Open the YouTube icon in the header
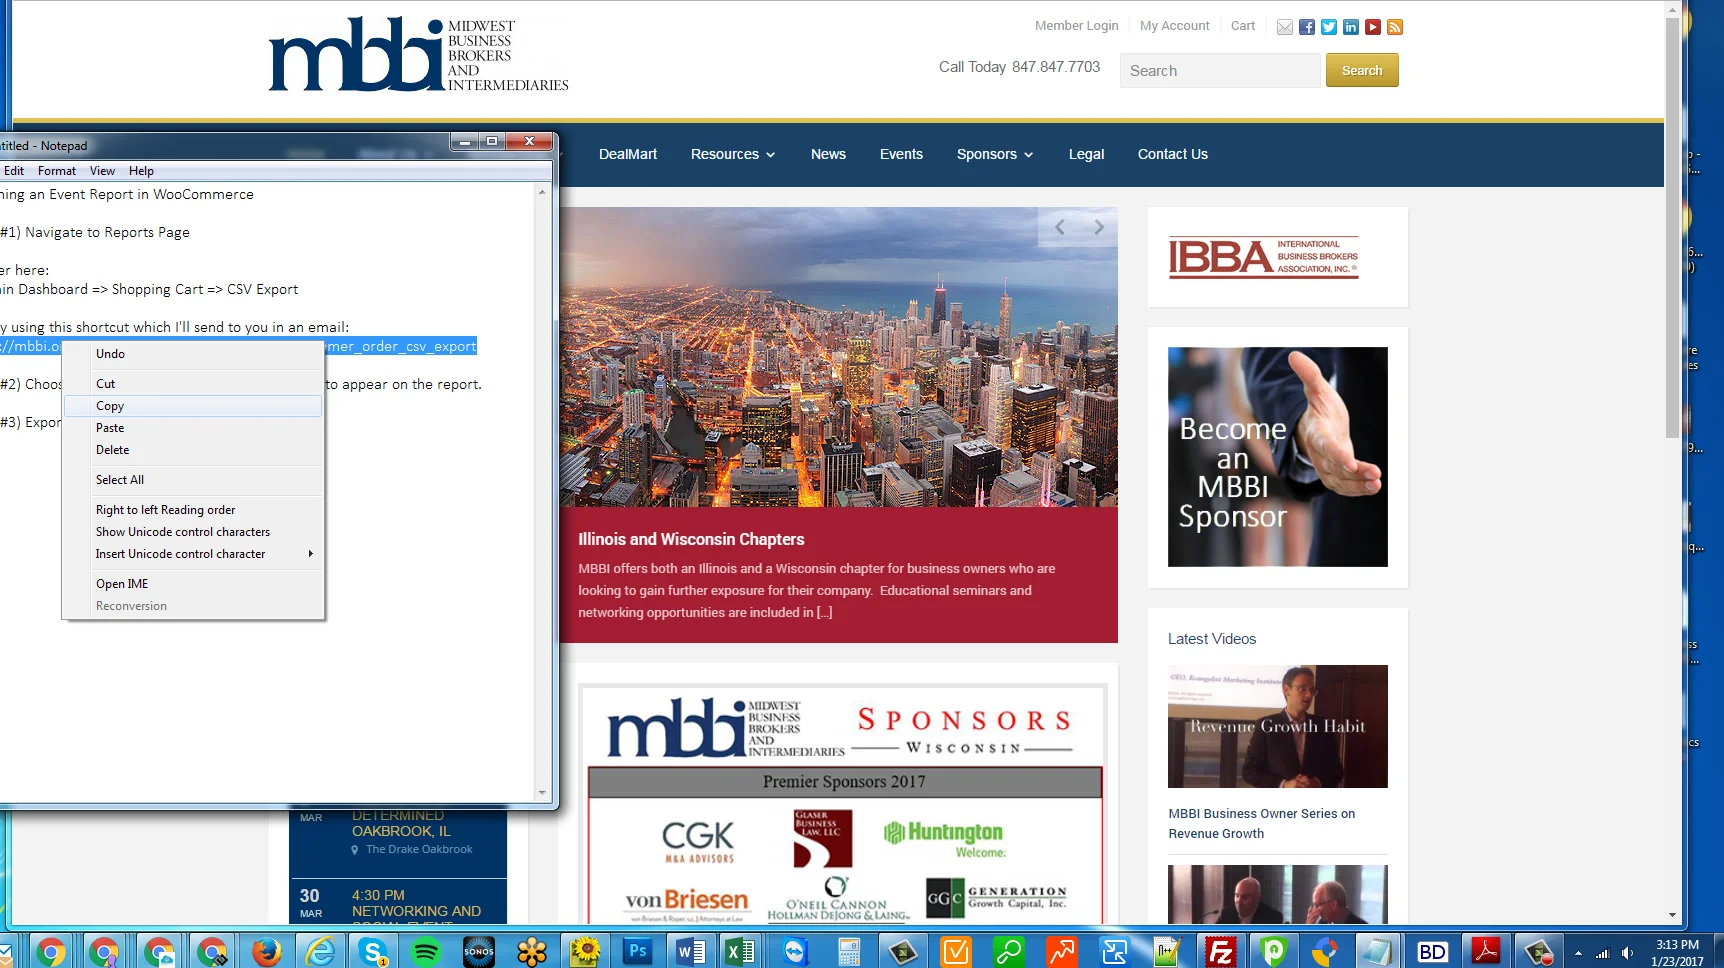The image size is (1724, 968). point(1373,27)
